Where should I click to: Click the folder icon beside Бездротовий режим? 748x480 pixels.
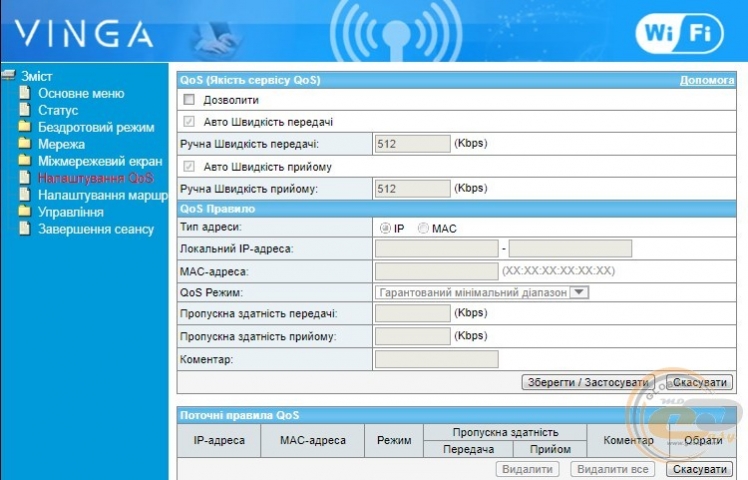click(25, 126)
